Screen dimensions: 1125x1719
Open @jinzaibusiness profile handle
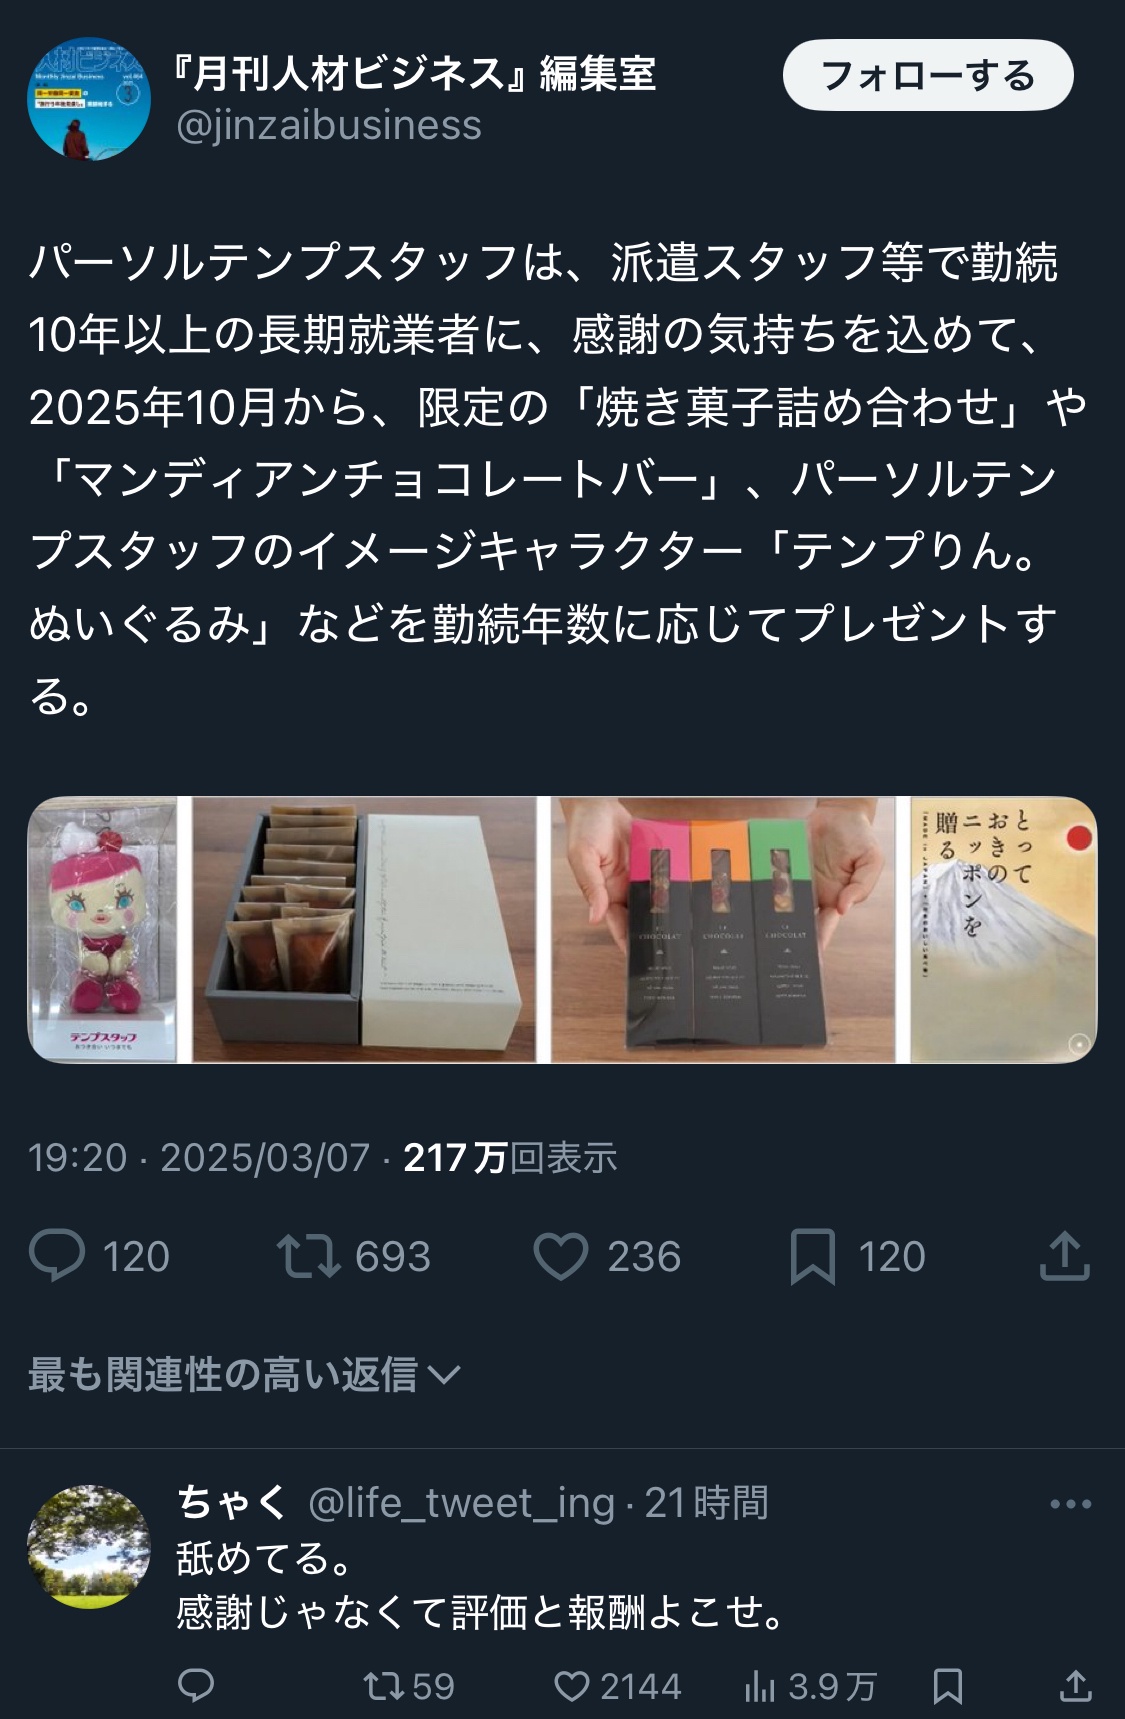329,125
